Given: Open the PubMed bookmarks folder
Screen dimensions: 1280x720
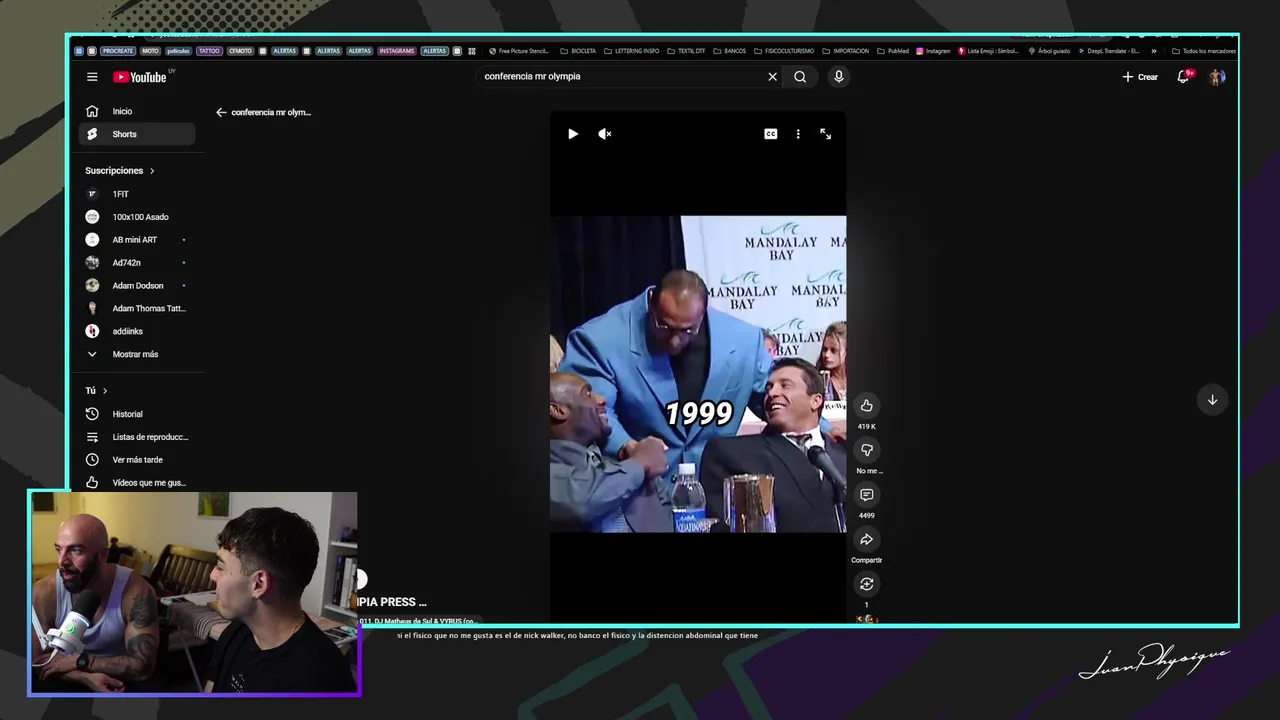Looking at the screenshot, I should 893,51.
